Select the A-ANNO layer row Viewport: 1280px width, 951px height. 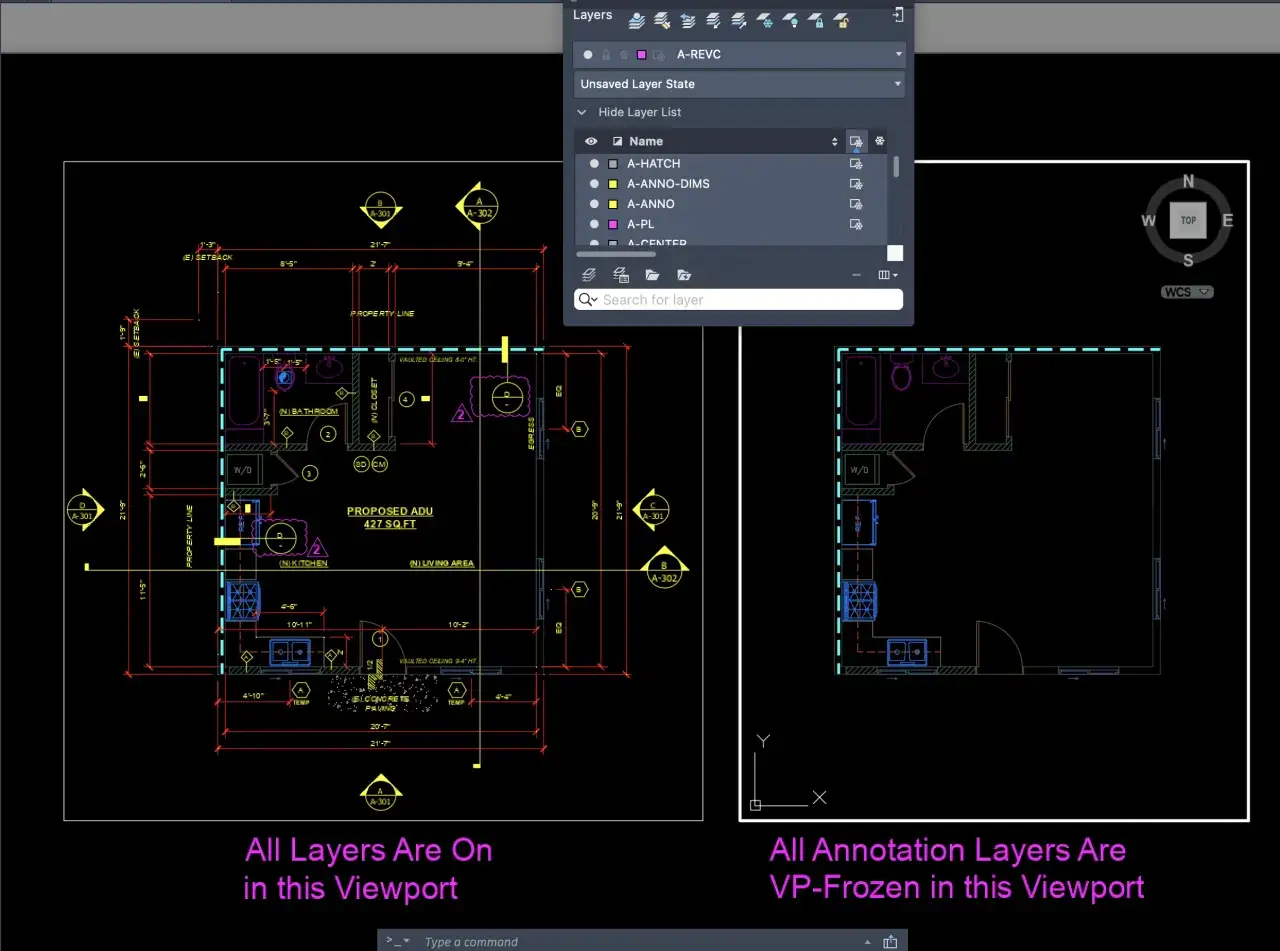[x=730, y=204]
